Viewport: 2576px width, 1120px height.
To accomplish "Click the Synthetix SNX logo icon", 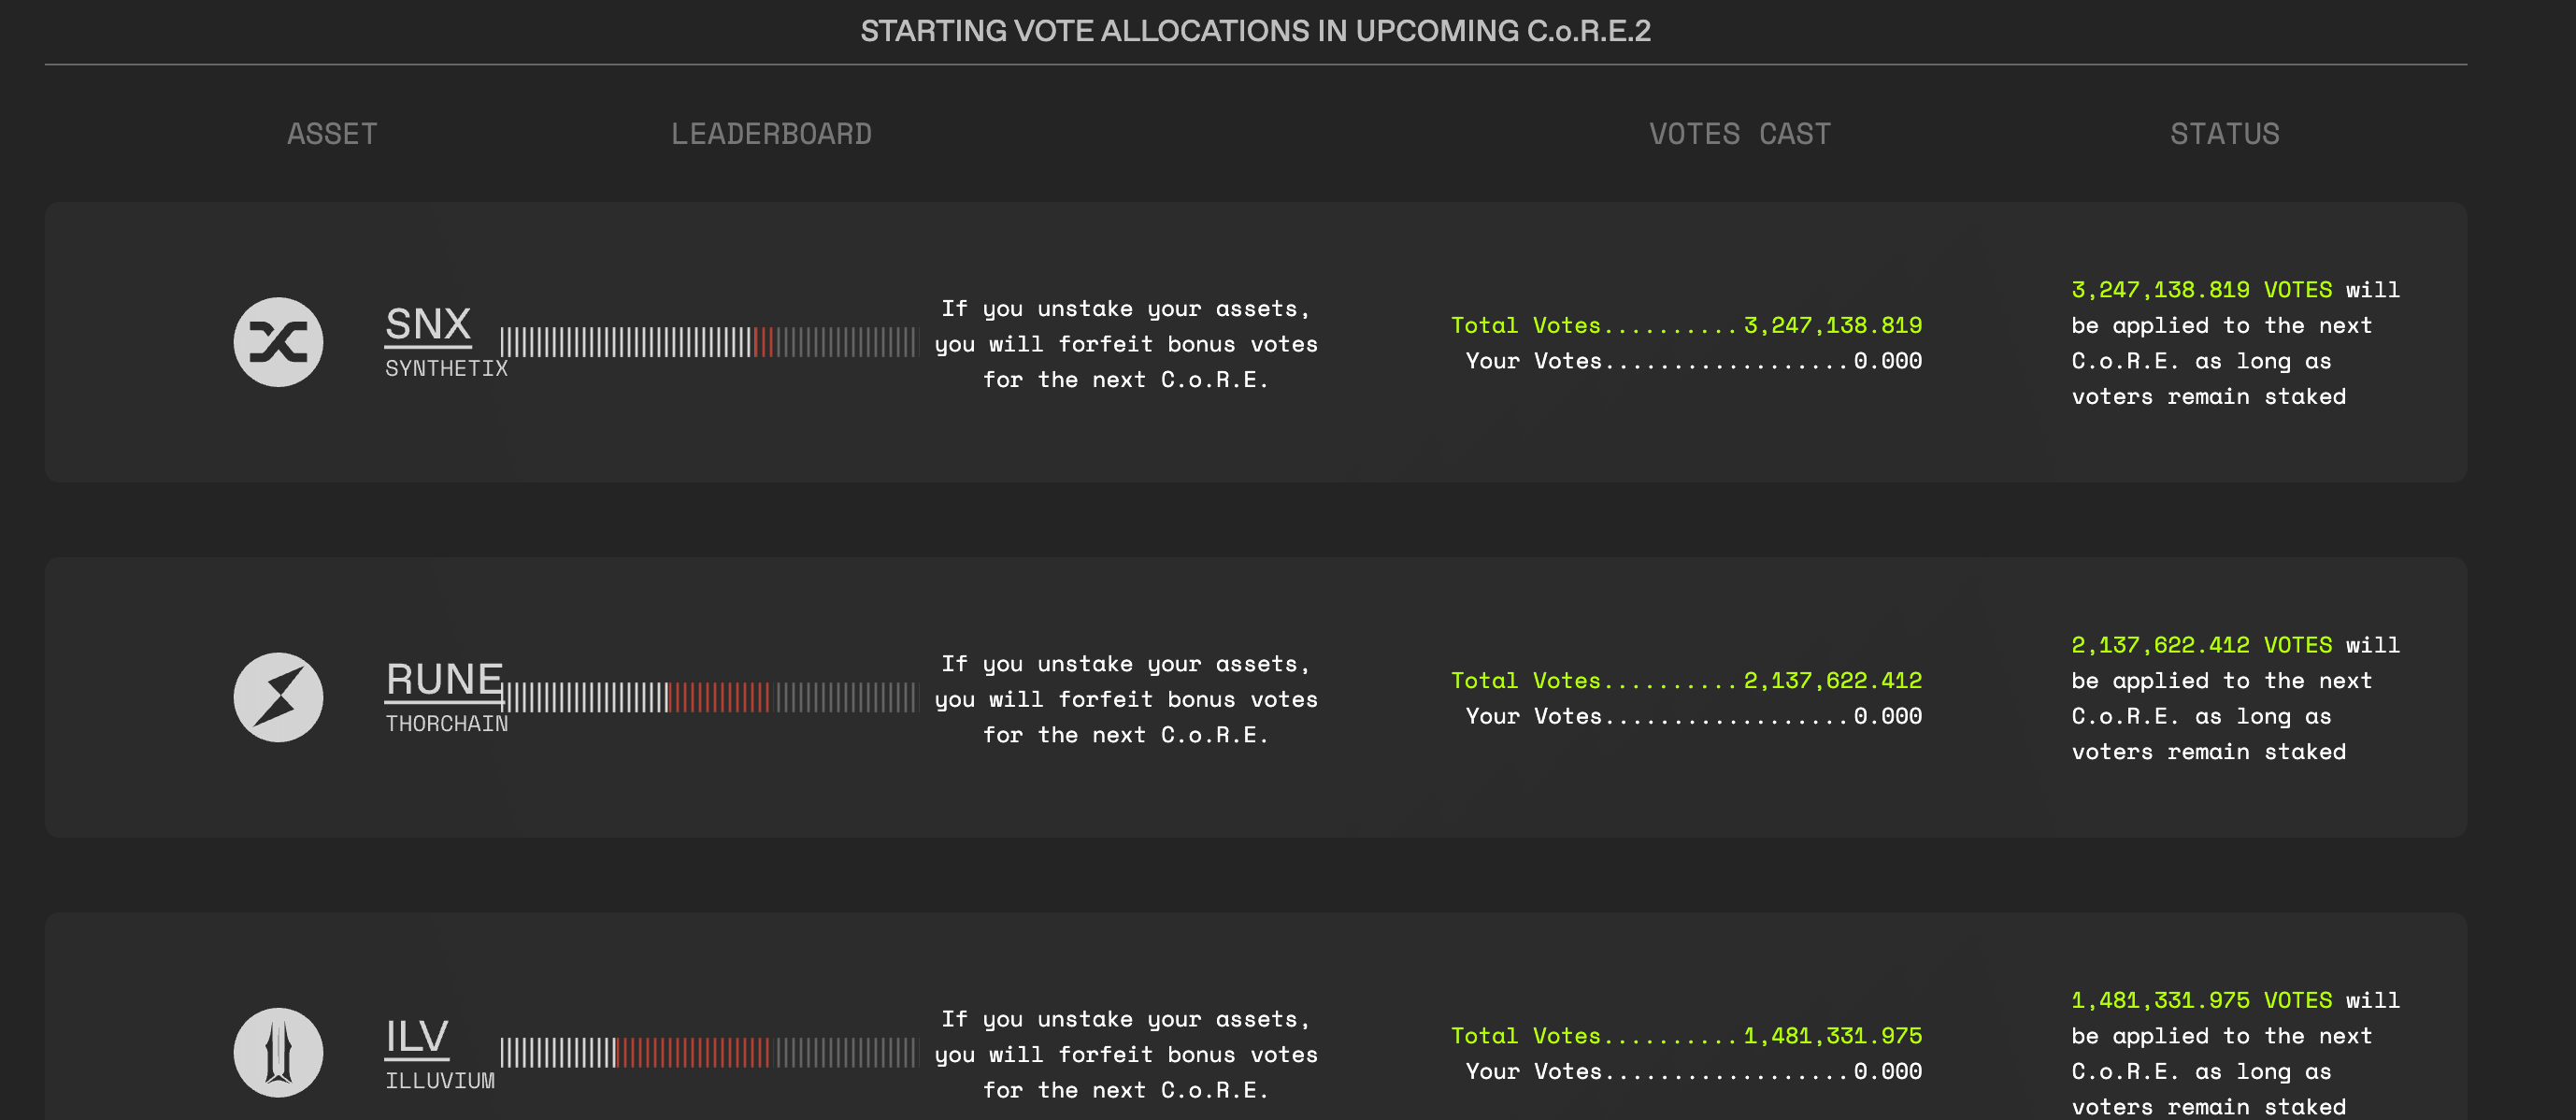I will (x=278, y=342).
